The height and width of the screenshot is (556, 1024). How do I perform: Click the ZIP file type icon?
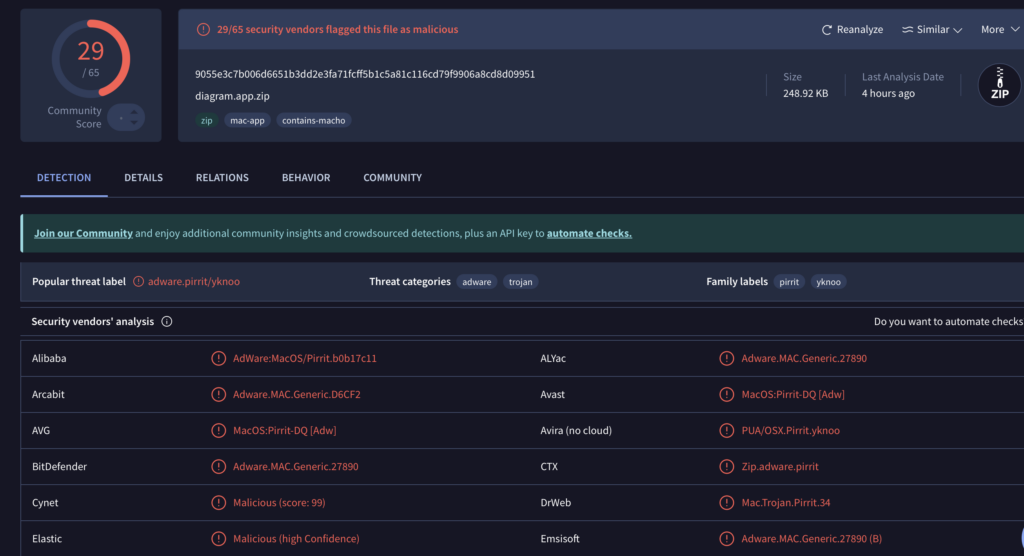[999, 85]
